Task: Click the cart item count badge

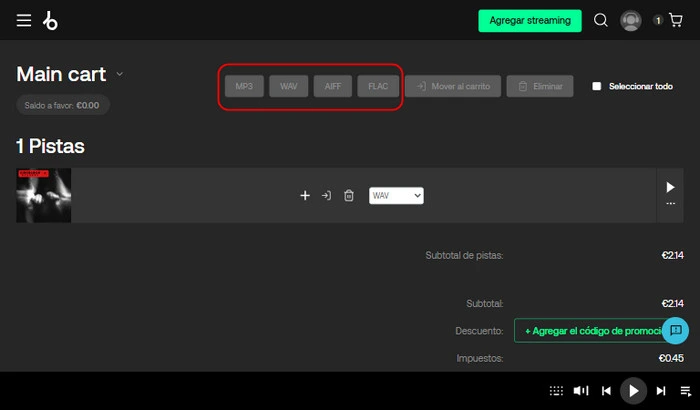Action: pyautogui.click(x=658, y=21)
